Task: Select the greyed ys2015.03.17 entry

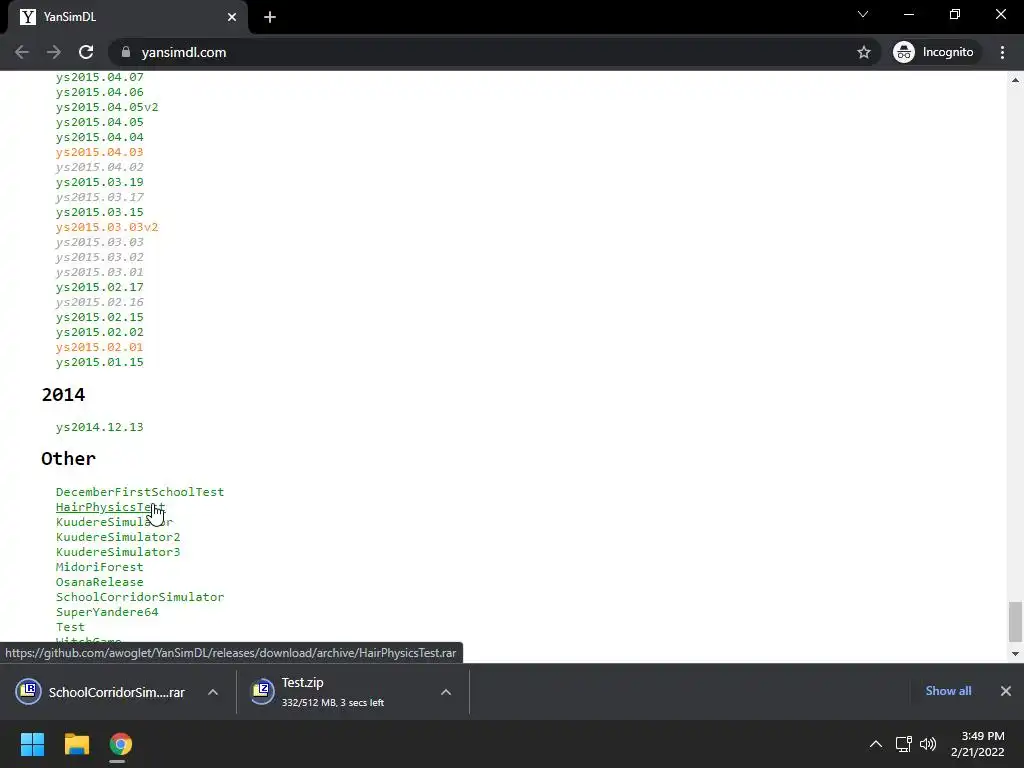Action: pos(99,197)
